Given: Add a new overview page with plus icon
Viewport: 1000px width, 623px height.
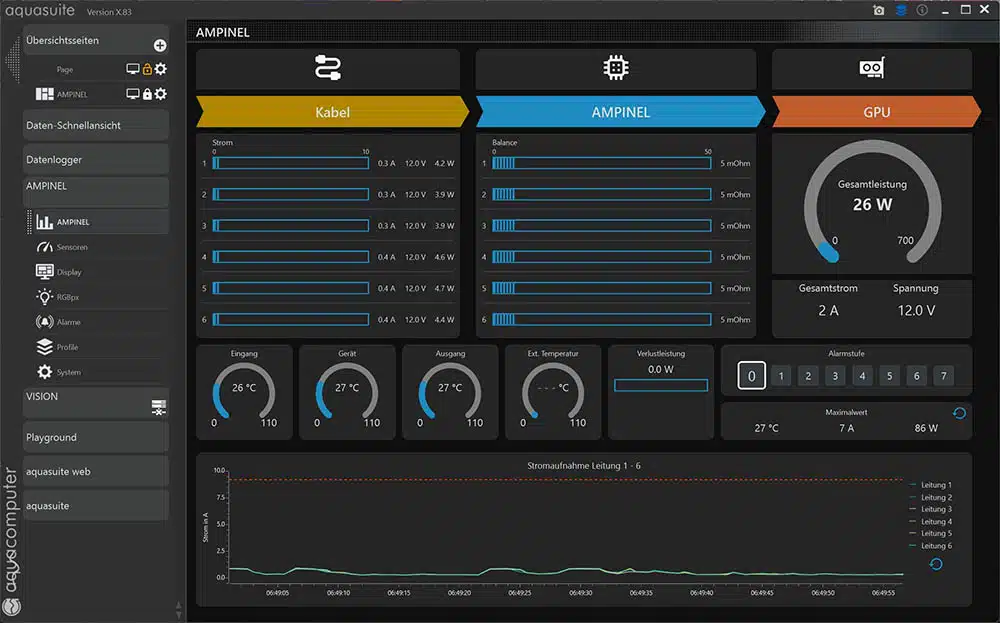Looking at the screenshot, I should [160, 46].
